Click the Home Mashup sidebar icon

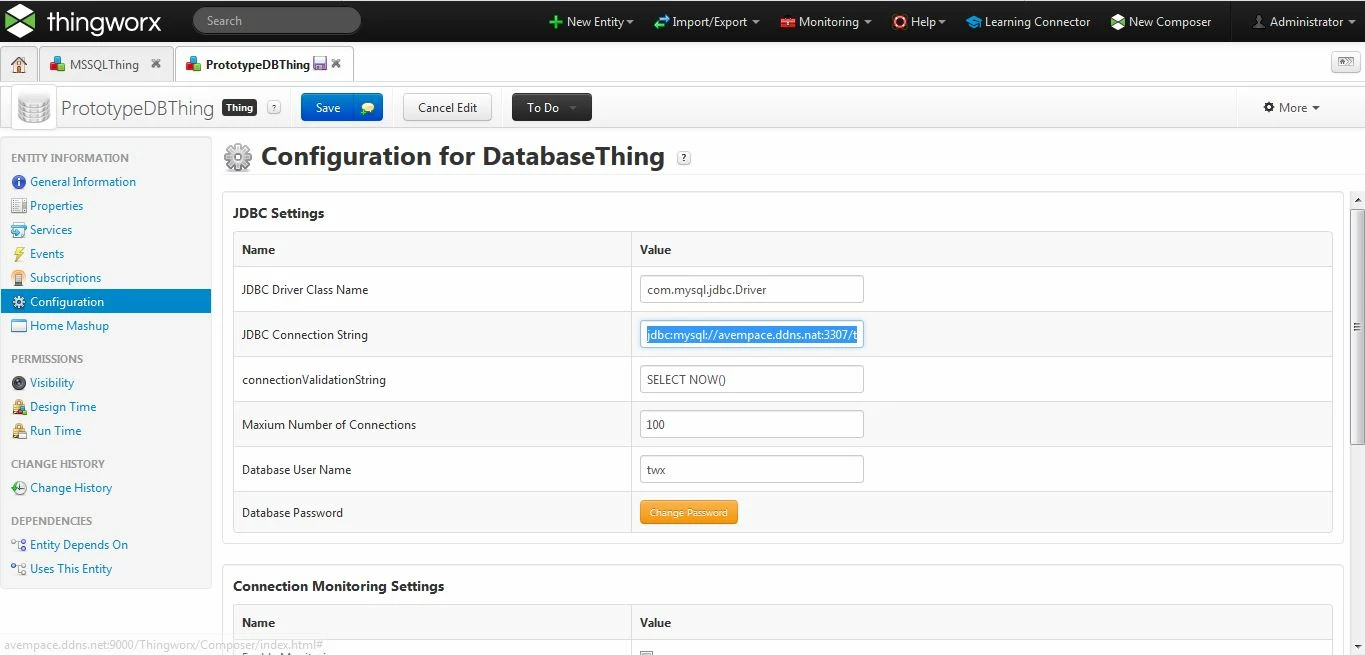(x=19, y=326)
